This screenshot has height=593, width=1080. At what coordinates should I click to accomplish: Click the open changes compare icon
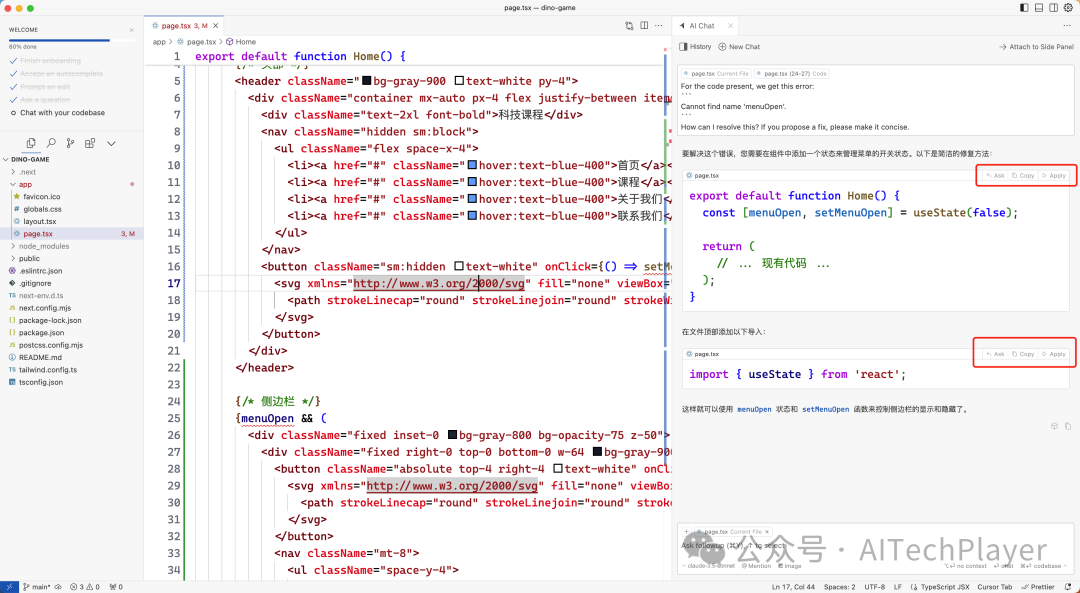click(629, 25)
